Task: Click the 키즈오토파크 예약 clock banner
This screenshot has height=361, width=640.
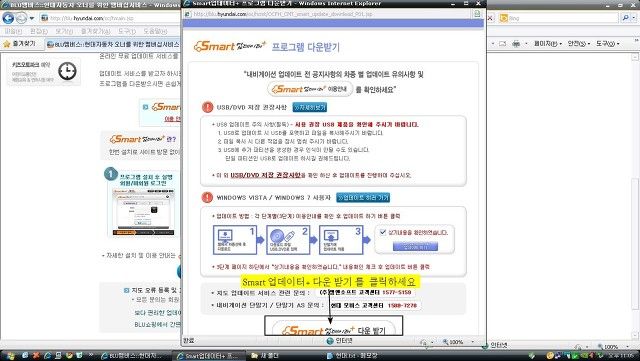Action: 43,71
